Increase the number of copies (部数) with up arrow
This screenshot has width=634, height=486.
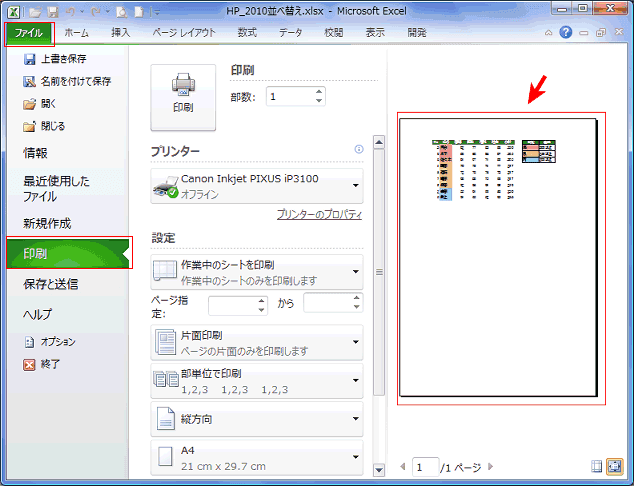319,92
